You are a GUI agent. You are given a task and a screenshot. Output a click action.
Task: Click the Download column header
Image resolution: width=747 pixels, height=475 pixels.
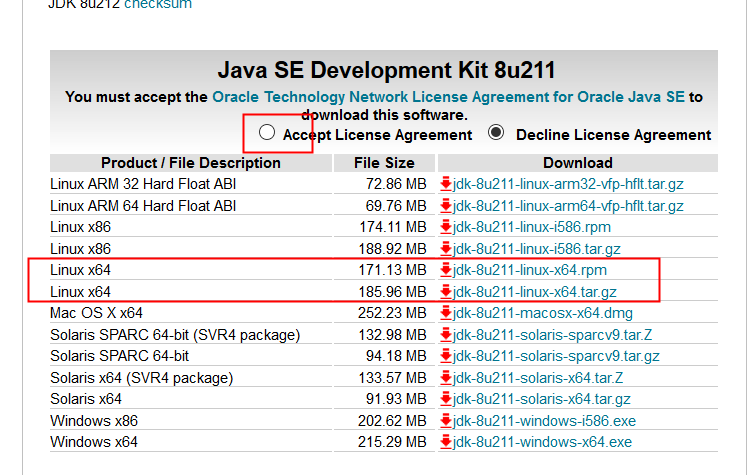578,163
